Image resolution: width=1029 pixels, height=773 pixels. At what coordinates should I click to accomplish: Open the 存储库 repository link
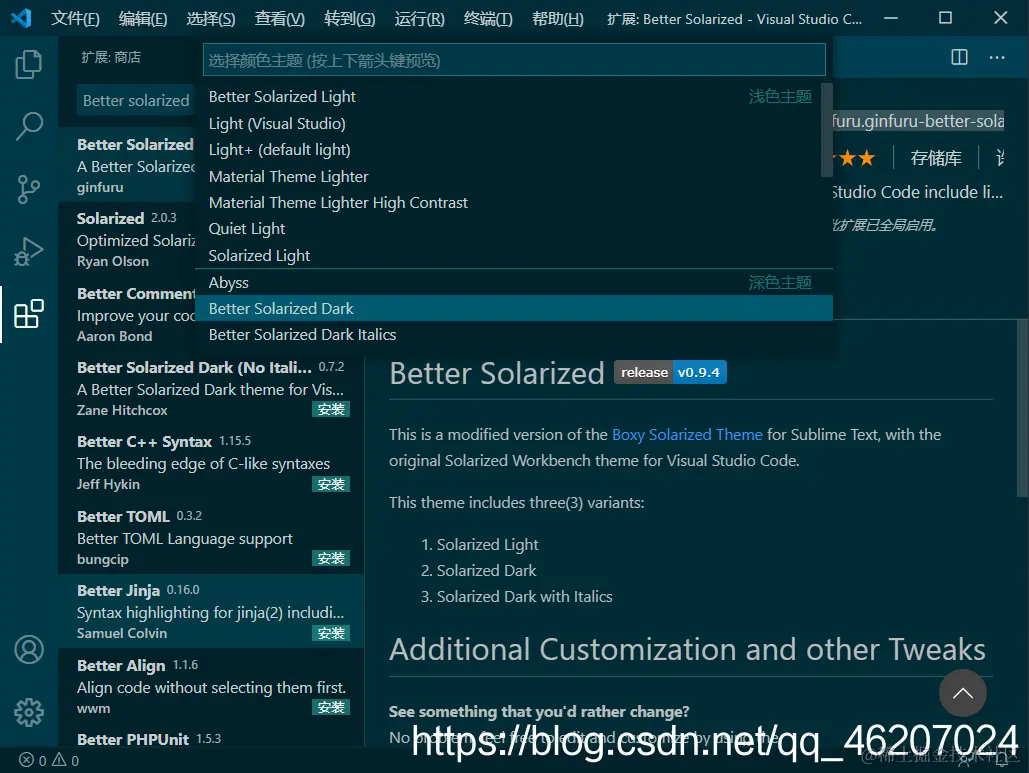point(936,158)
